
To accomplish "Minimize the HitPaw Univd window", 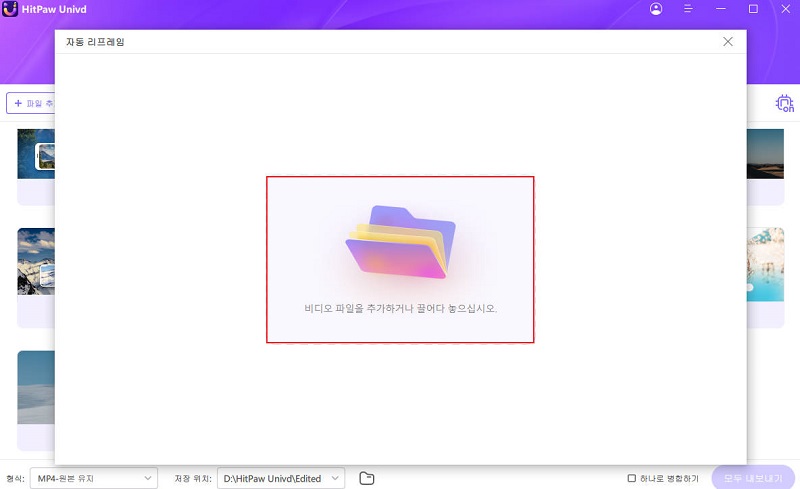I will pos(720,9).
